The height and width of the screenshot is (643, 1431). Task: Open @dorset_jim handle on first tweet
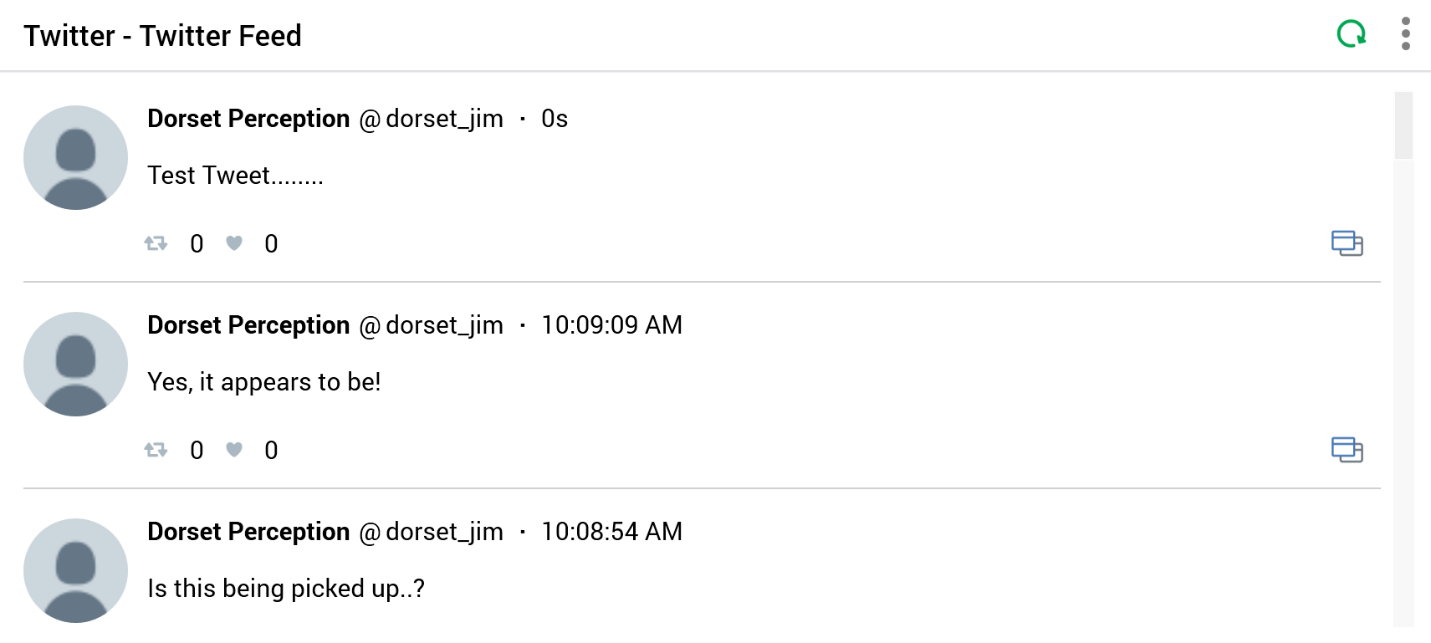tap(431, 119)
